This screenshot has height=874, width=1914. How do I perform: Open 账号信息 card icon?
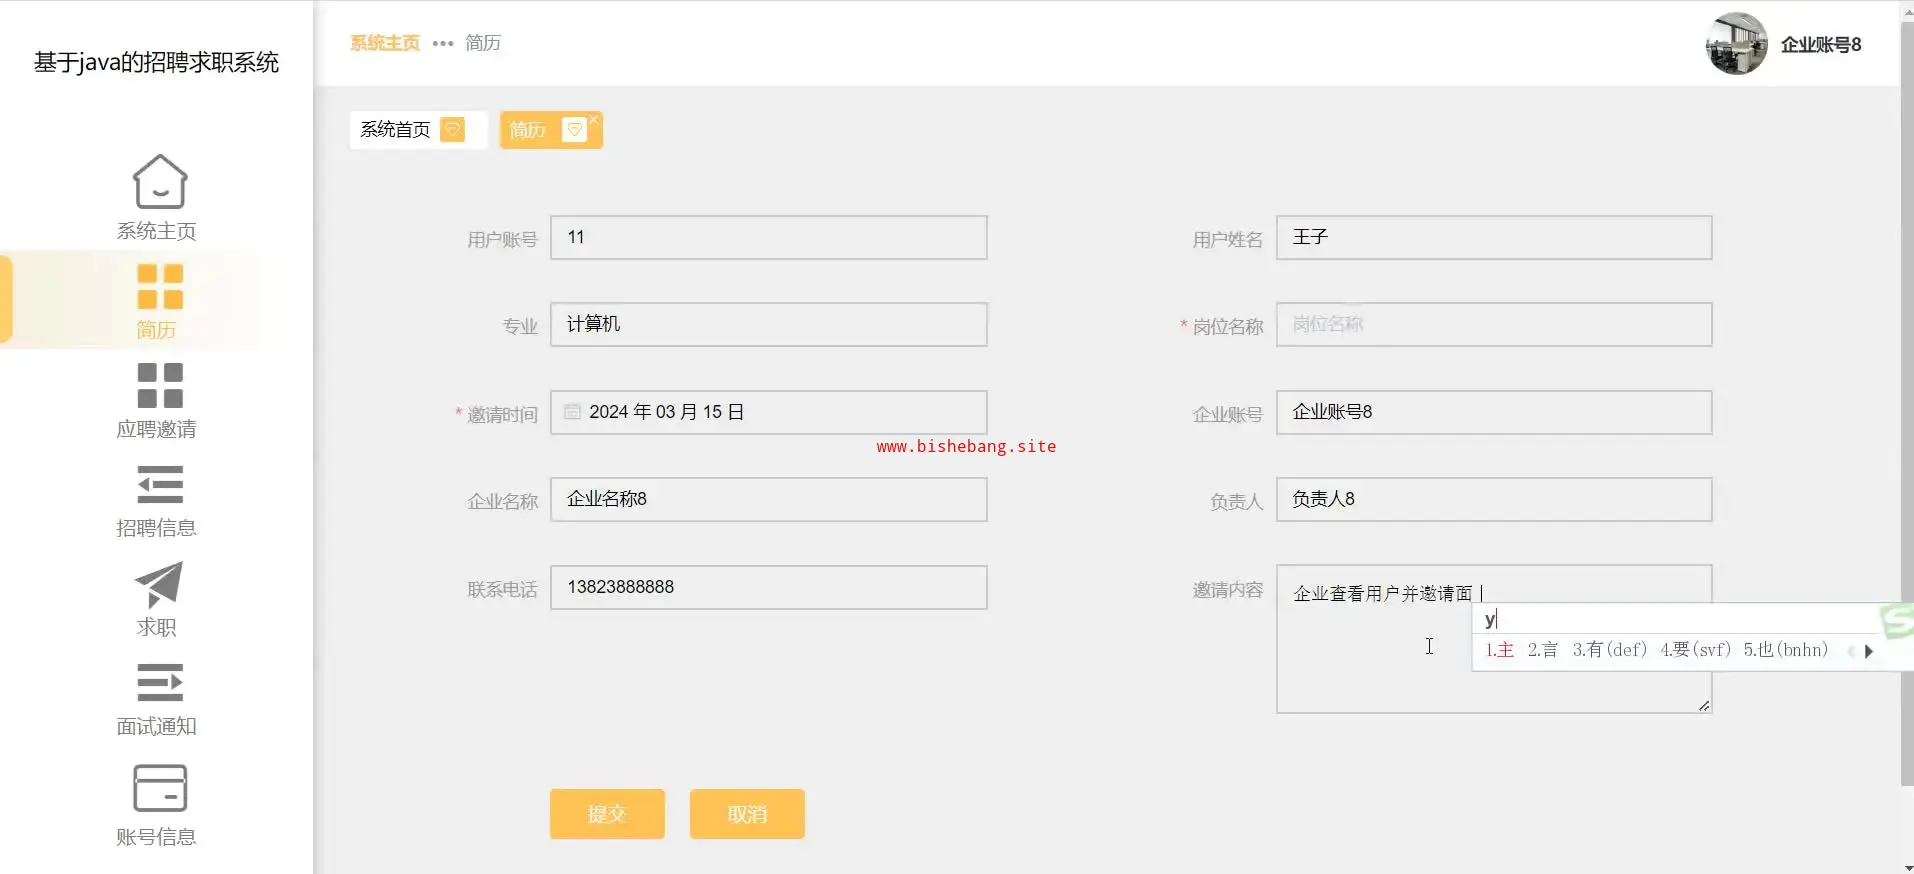(x=159, y=789)
